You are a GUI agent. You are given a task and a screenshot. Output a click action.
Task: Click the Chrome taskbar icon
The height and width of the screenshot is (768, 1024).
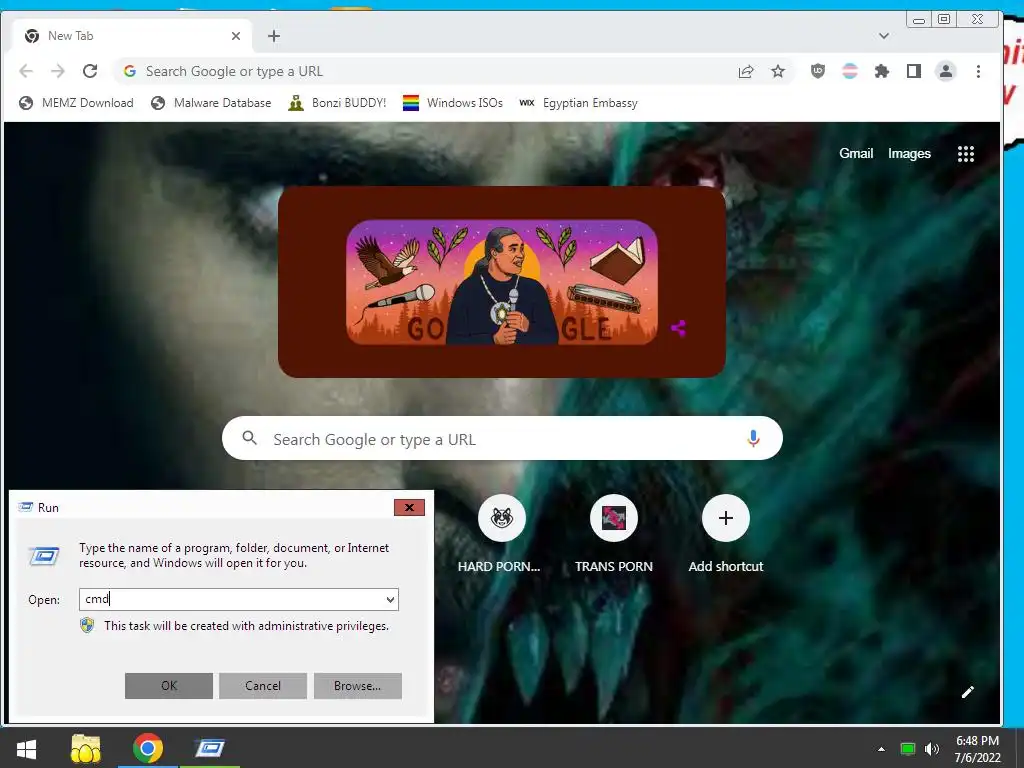[x=148, y=748]
